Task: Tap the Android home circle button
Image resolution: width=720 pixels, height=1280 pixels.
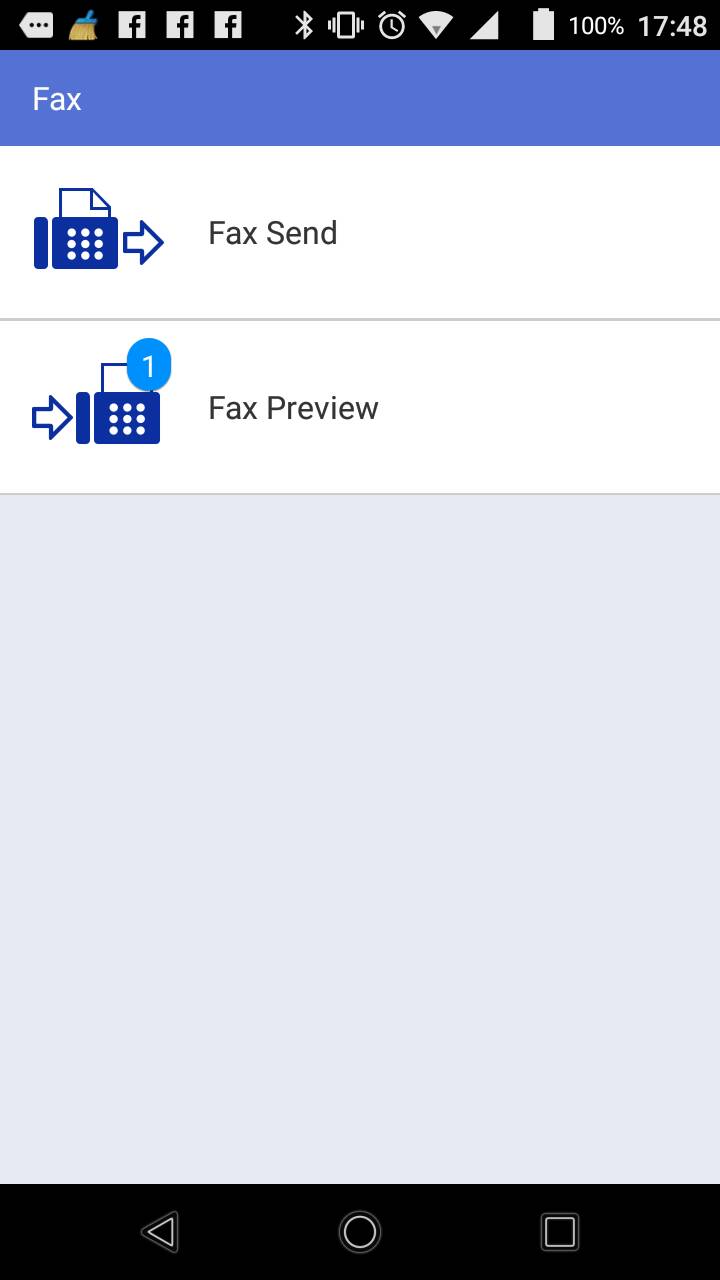Action: tap(360, 1232)
